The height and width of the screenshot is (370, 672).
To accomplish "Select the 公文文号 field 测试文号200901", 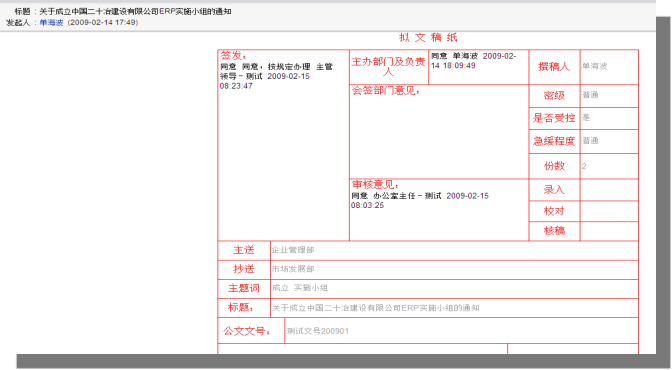I will point(462,331).
